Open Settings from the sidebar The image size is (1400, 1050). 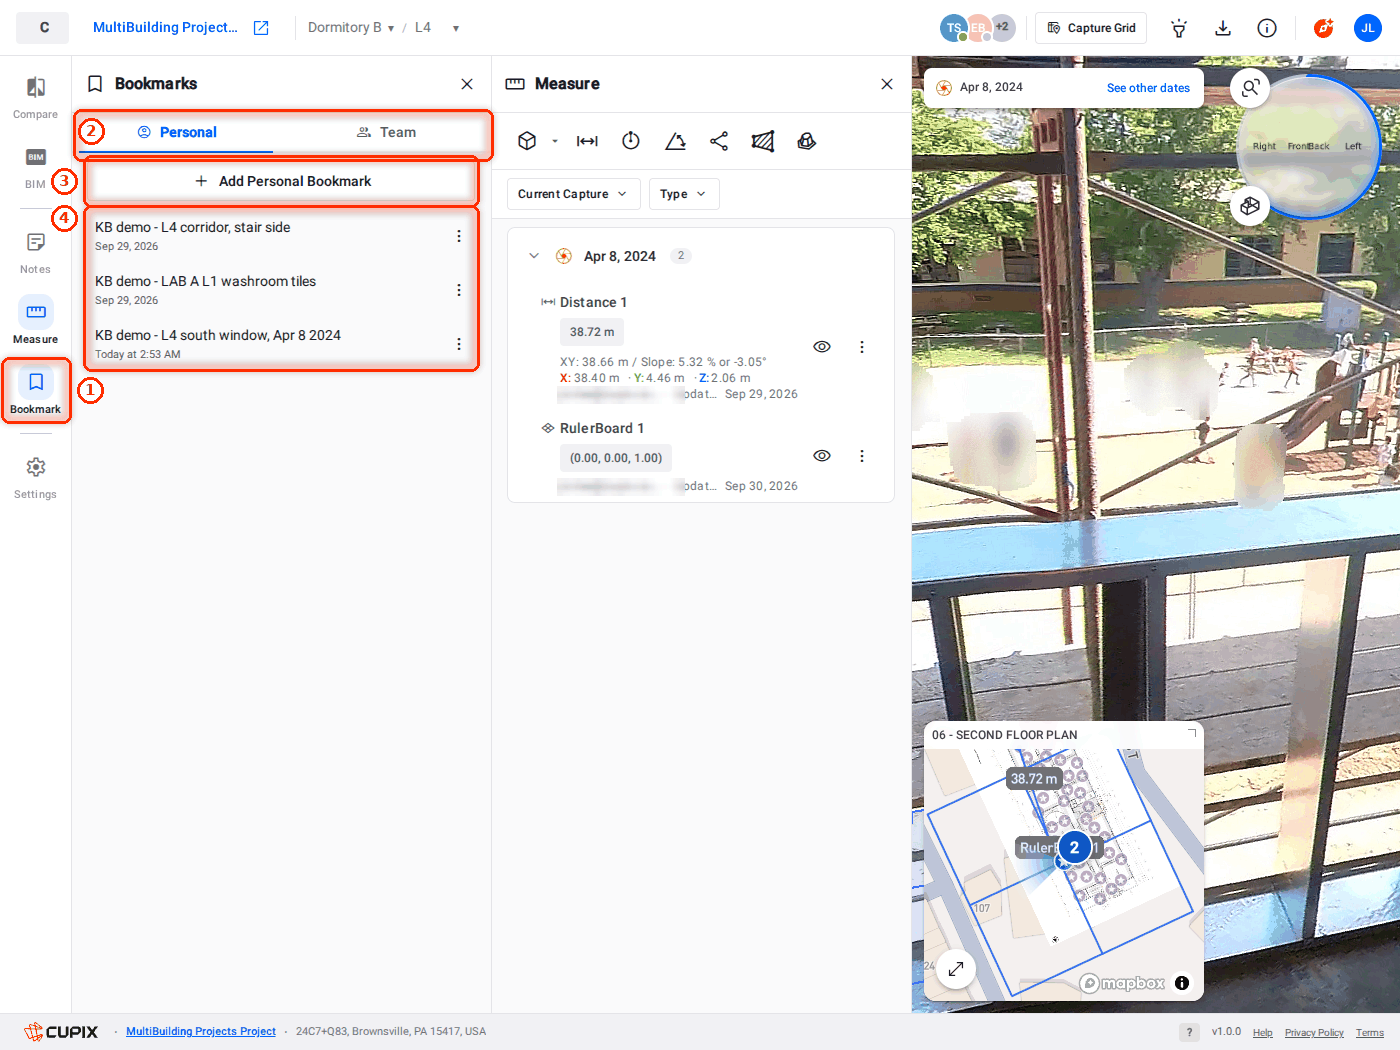point(35,478)
